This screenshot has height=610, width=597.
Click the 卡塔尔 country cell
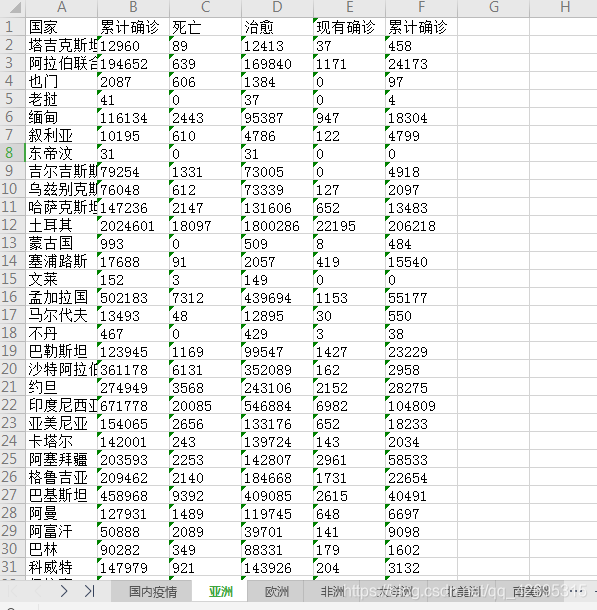point(61,441)
